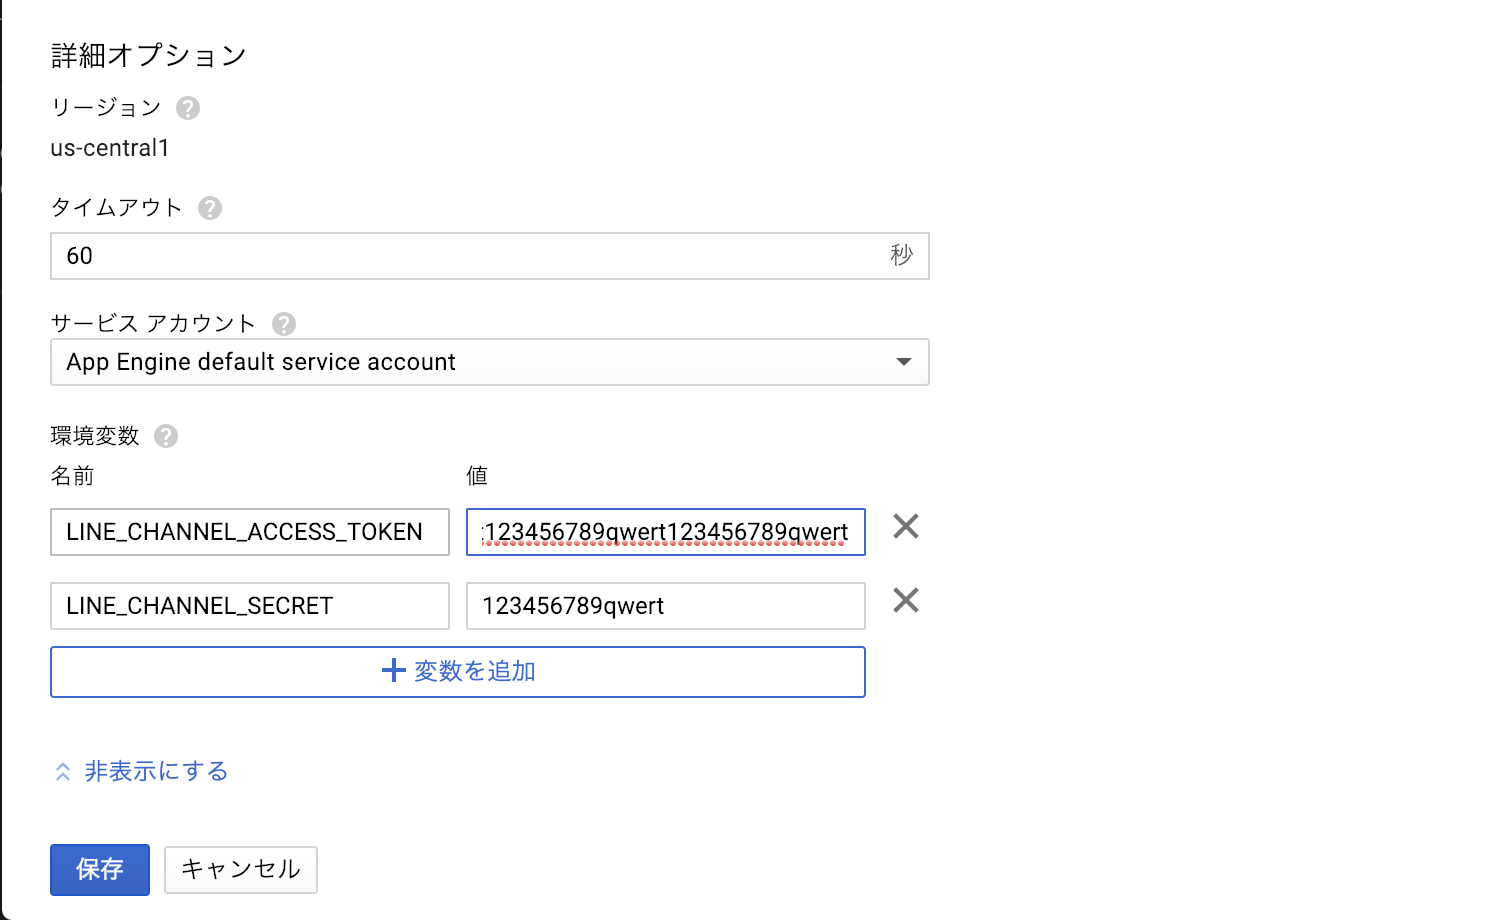The height and width of the screenshot is (920, 1506).
Task: Add a new variable with 変数を追加
Action: coord(474,671)
